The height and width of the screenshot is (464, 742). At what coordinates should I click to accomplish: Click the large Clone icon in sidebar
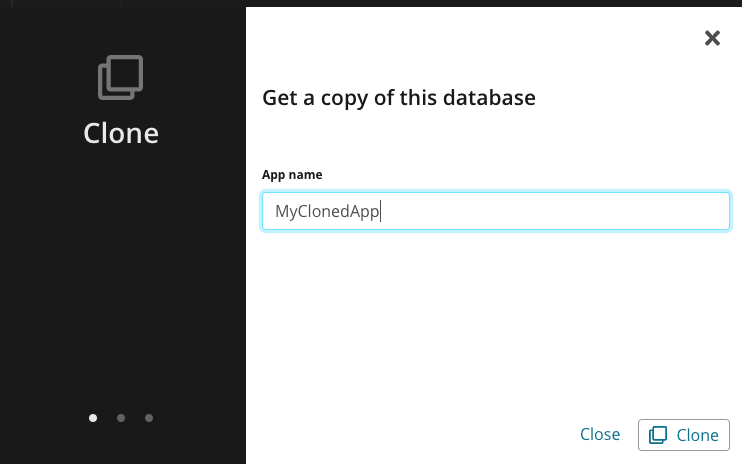tap(121, 78)
